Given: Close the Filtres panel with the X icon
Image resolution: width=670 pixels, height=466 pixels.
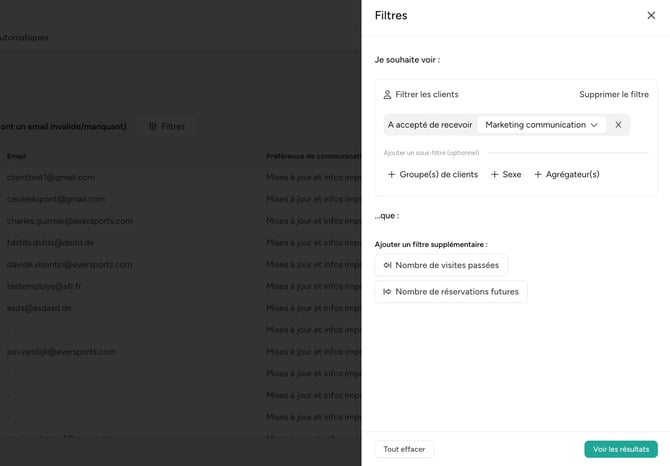Looking at the screenshot, I should click(651, 15).
